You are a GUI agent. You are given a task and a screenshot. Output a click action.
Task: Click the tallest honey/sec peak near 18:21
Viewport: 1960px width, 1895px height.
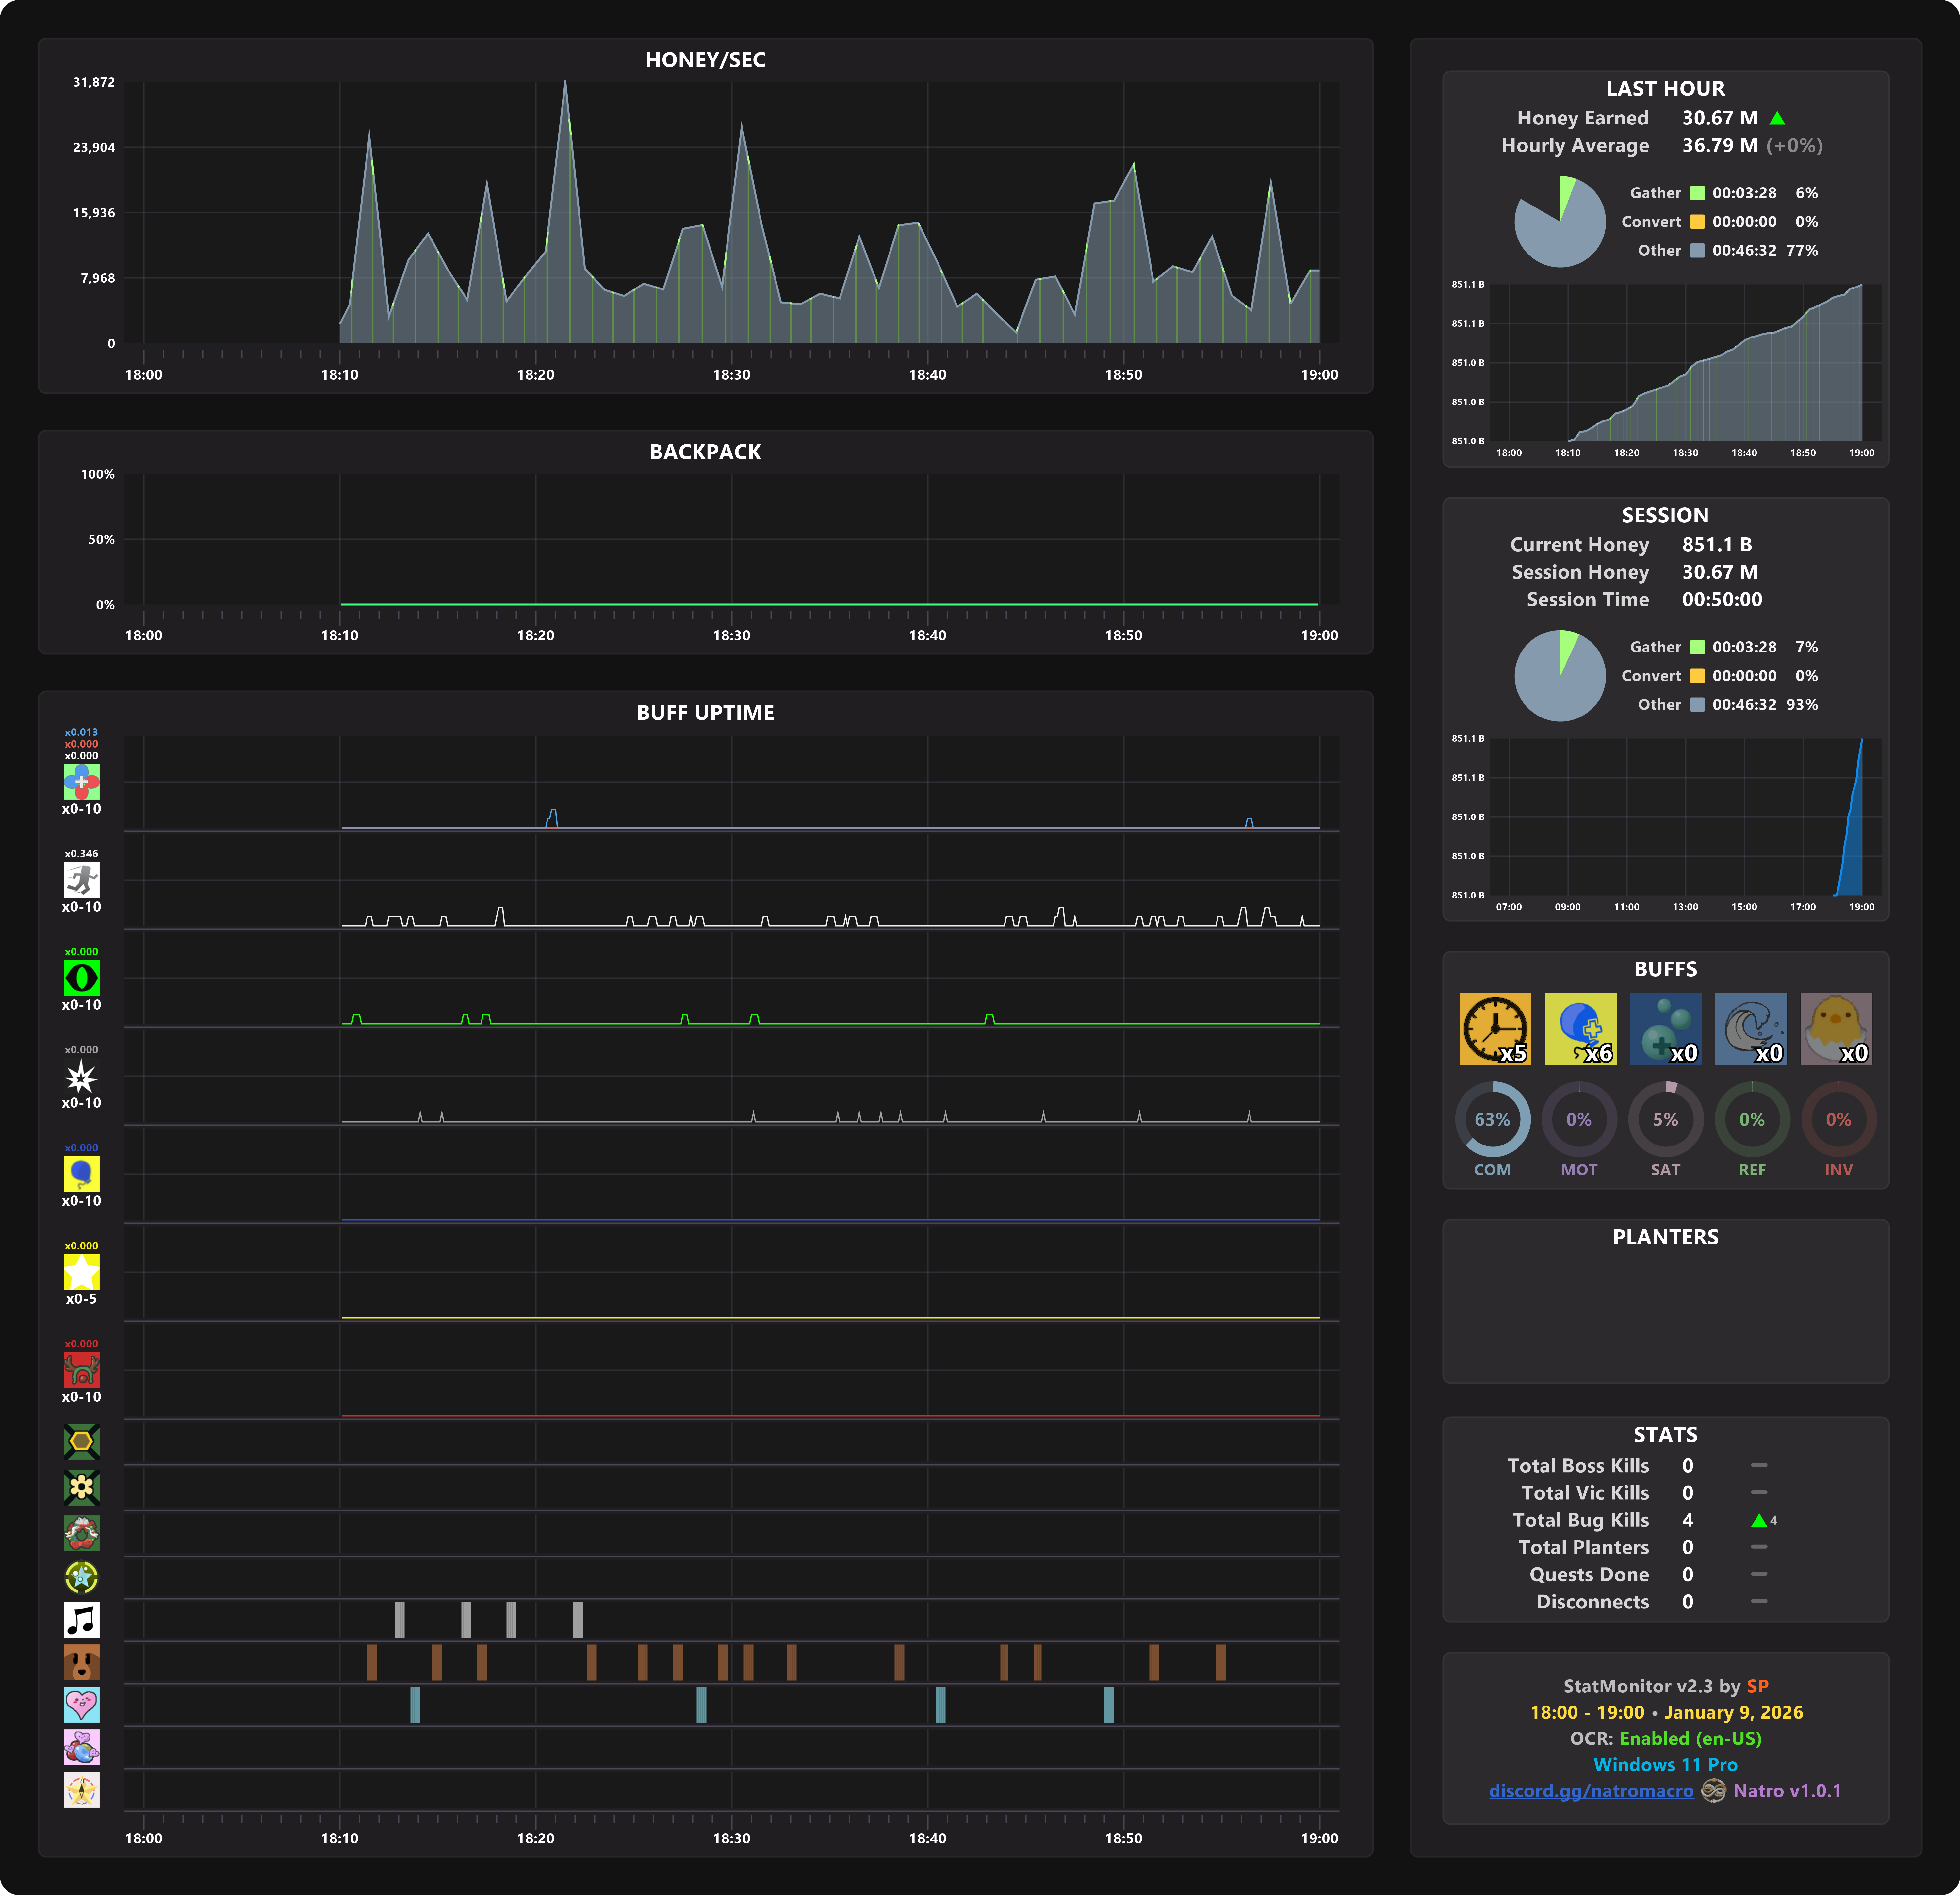coord(565,84)
